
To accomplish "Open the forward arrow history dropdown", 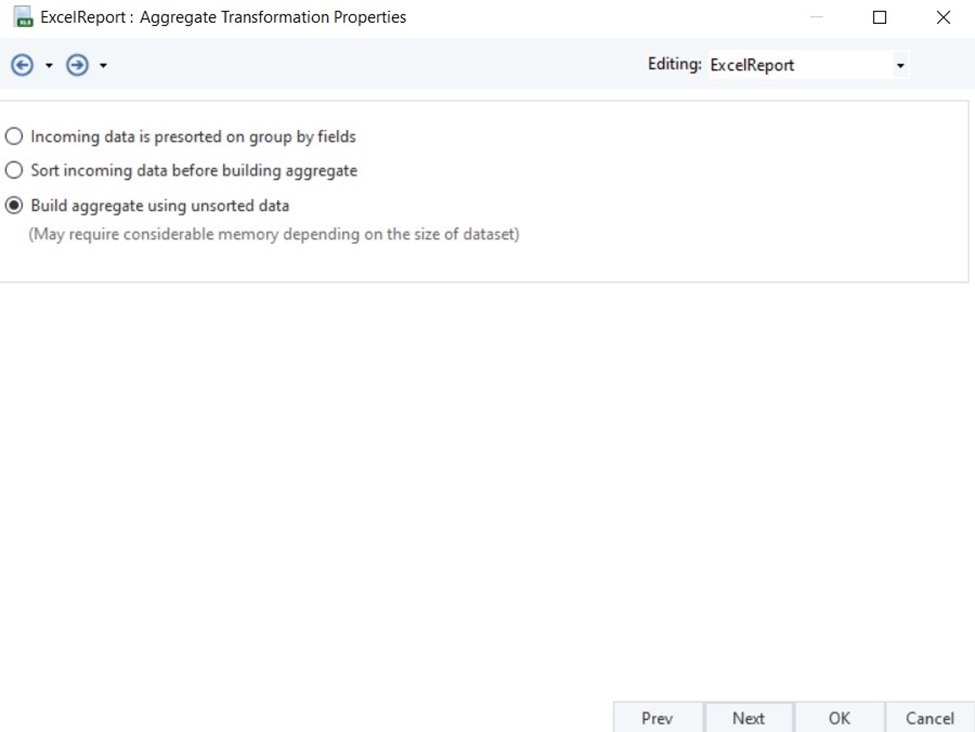I will coord(103,65).
